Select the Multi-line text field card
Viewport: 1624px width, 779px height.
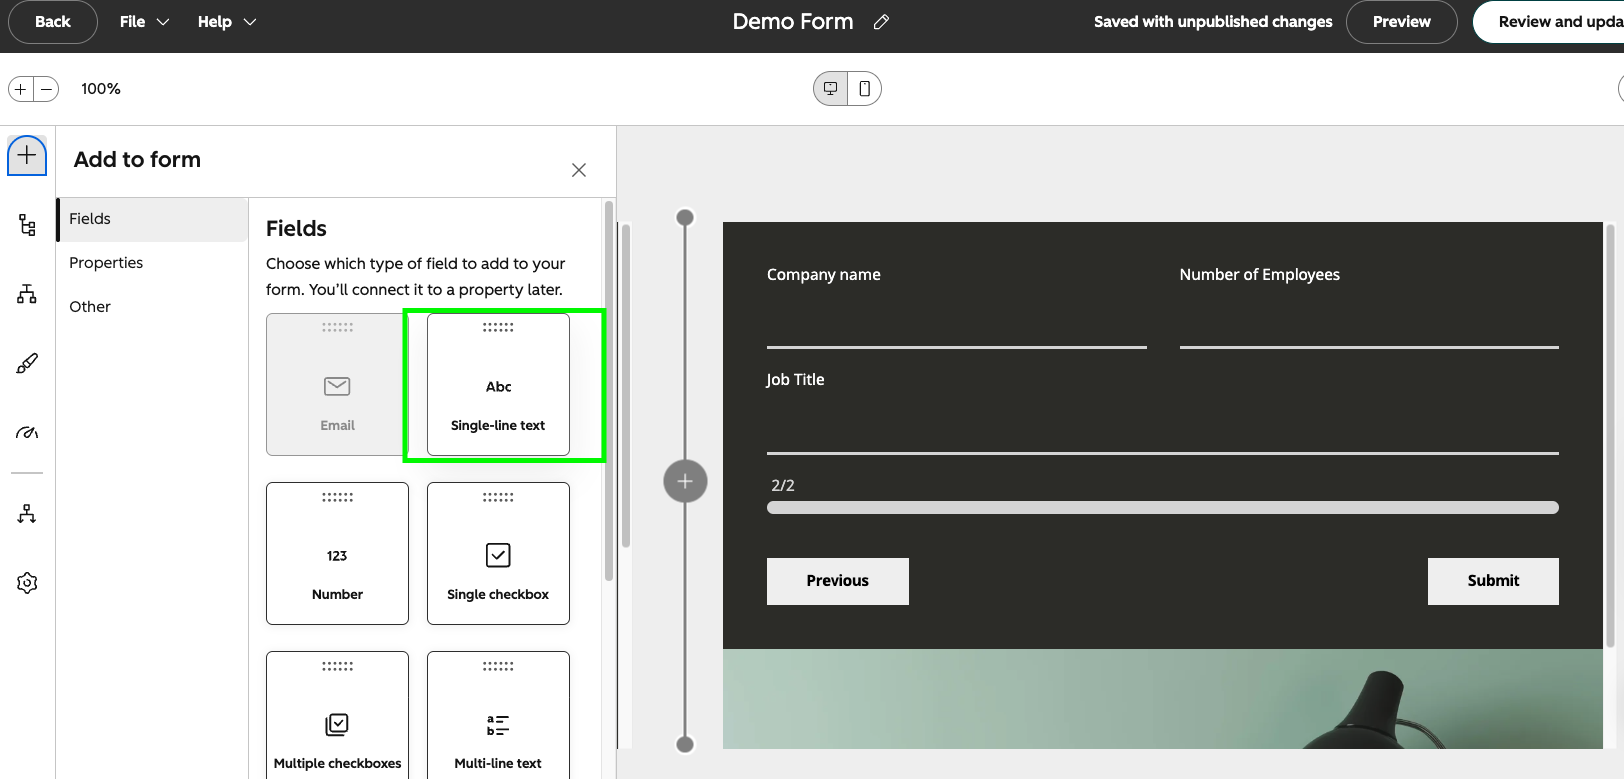[498, 715]
